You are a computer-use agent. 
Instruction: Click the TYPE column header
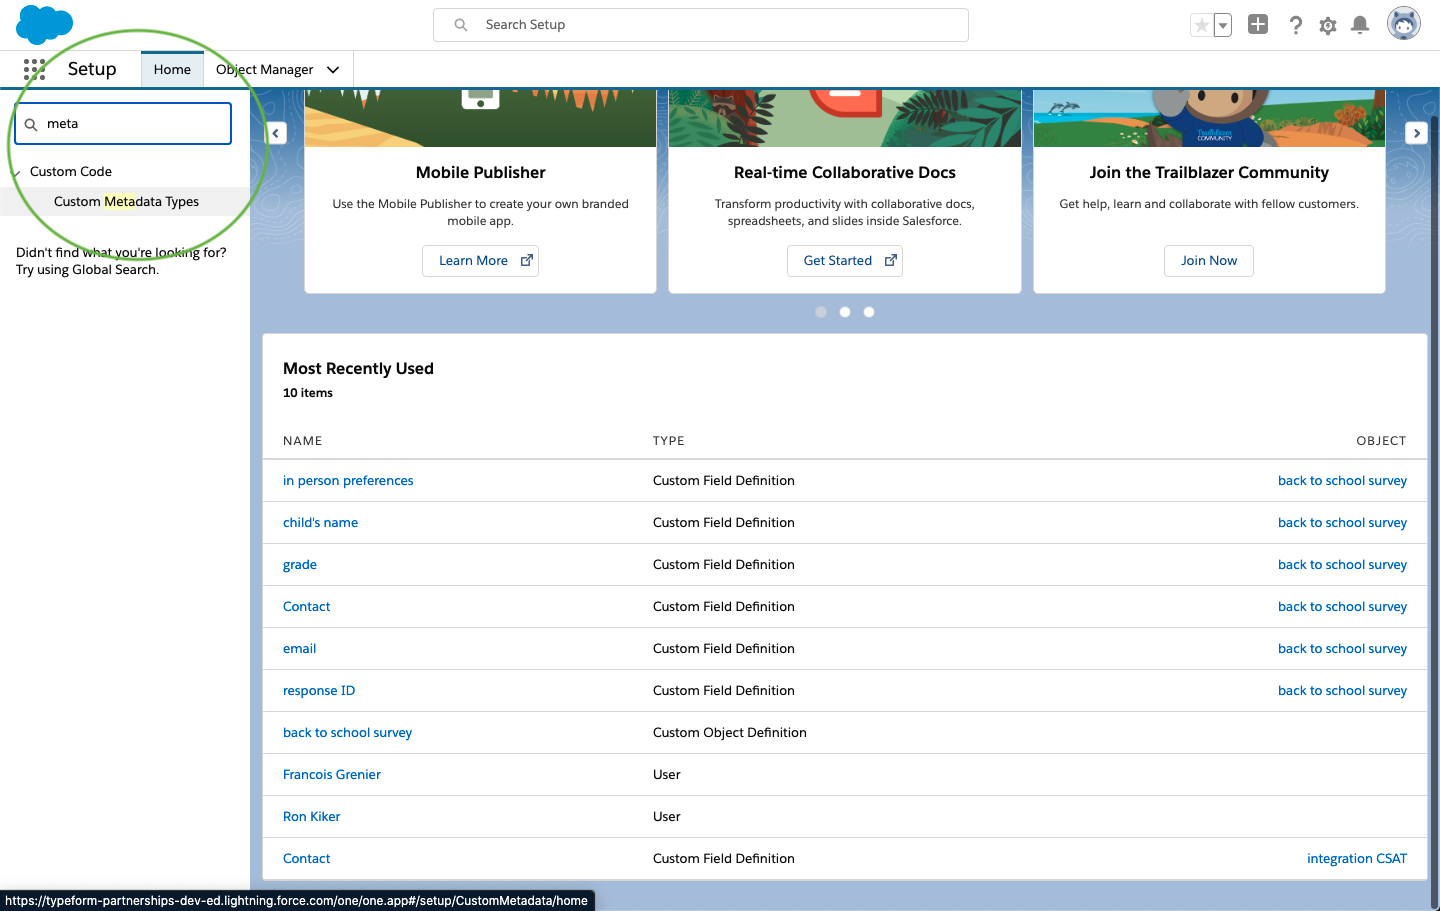669,441
